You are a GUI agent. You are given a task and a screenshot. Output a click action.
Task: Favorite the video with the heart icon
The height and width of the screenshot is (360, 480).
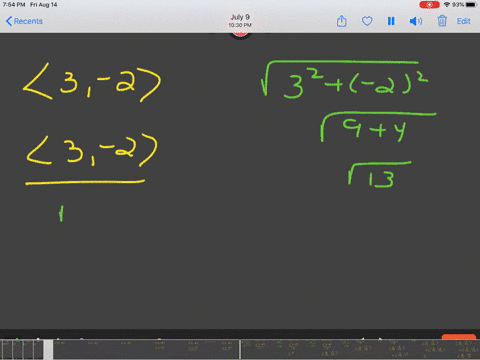click(367, 21)
